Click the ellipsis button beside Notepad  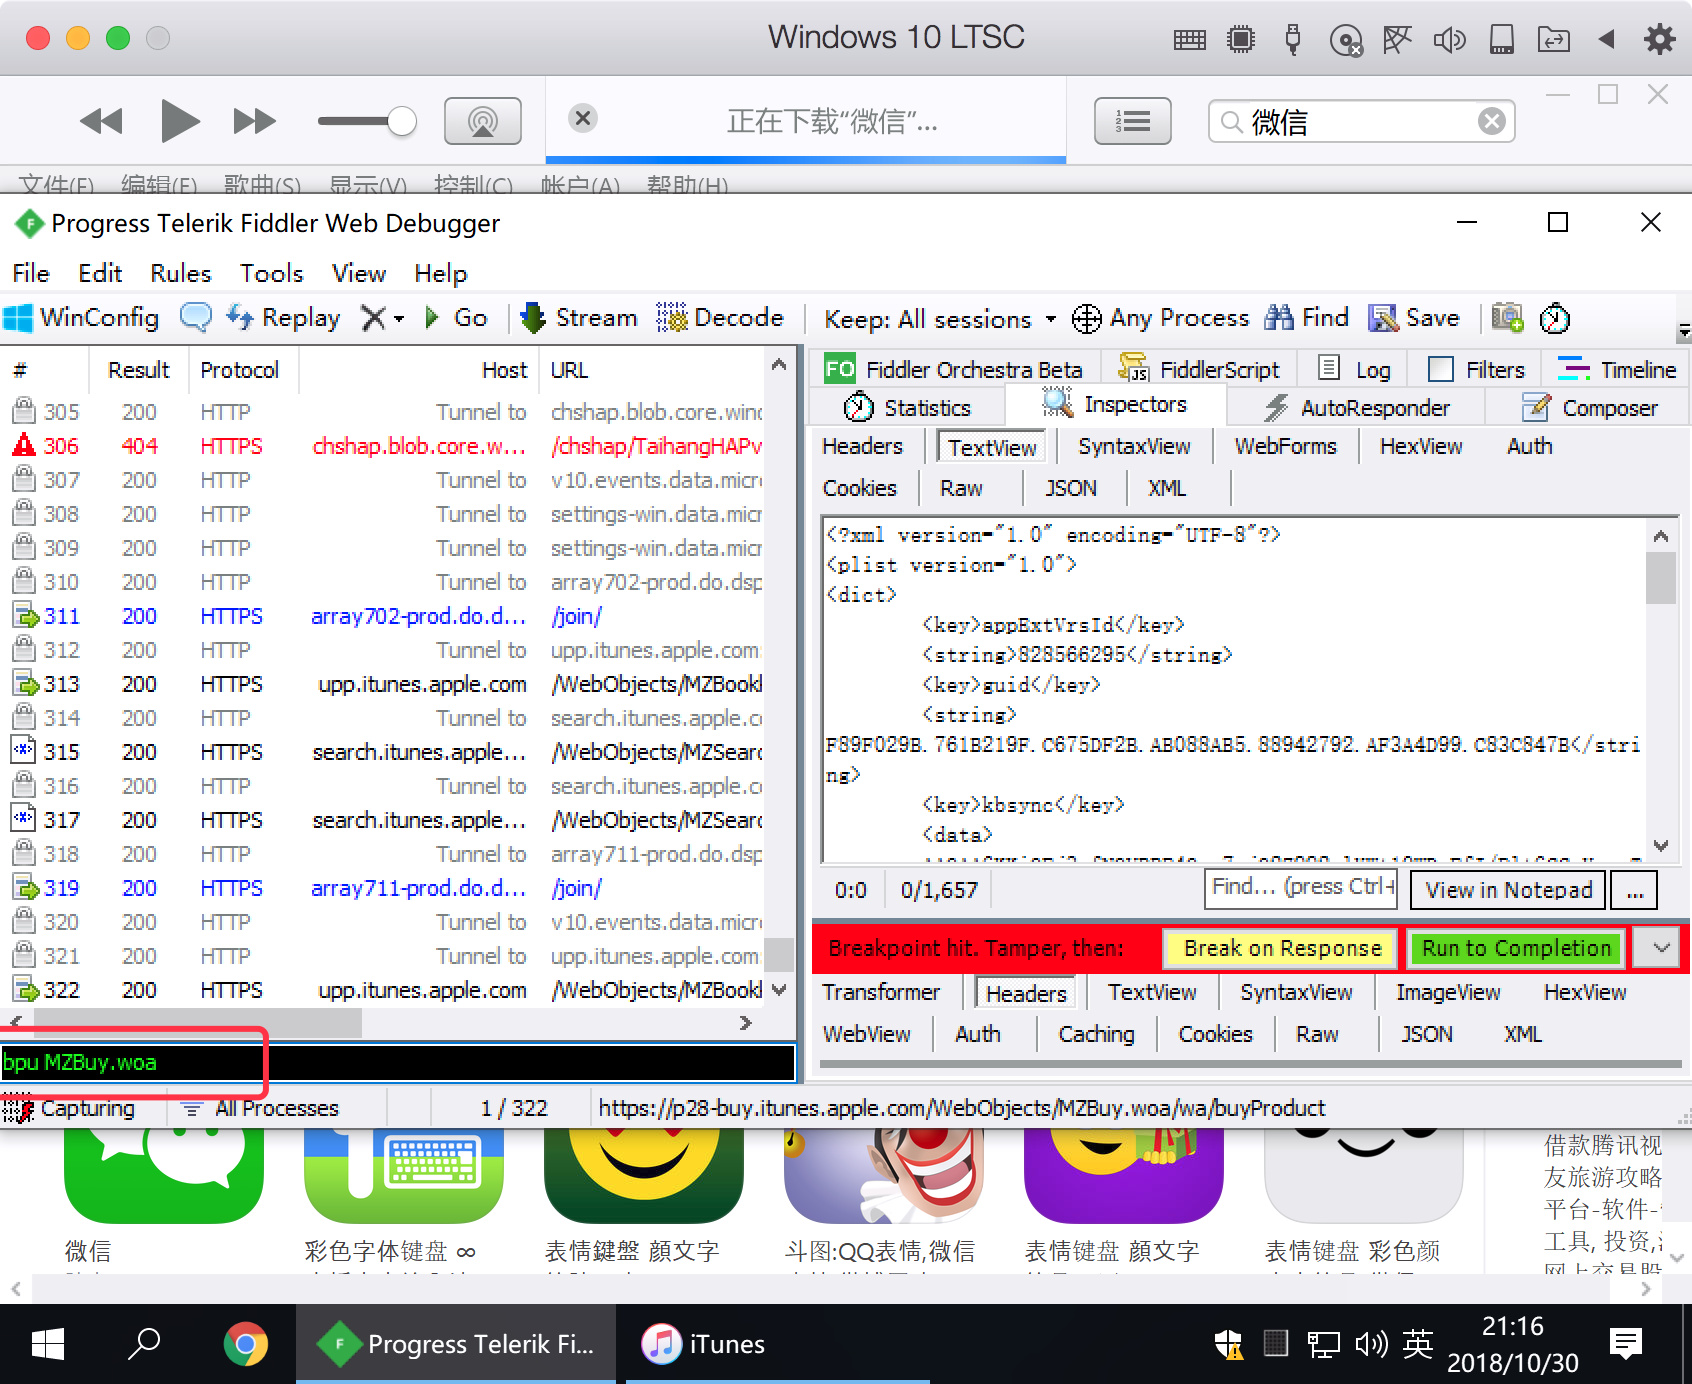[x=1634, y=890]
